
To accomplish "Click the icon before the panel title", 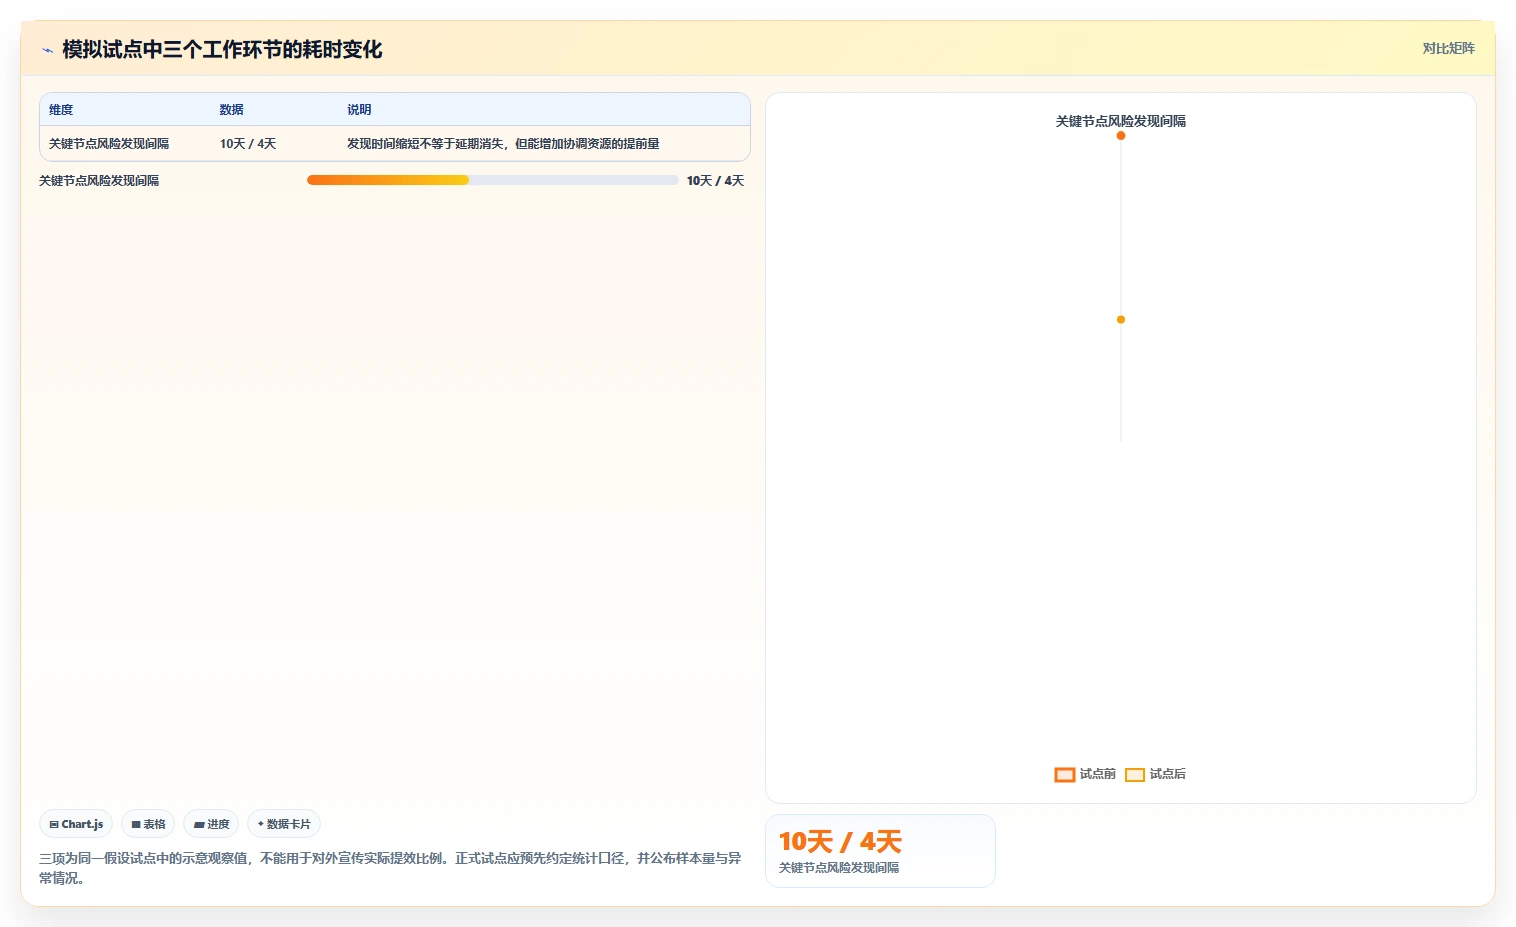I will point(47,50).
